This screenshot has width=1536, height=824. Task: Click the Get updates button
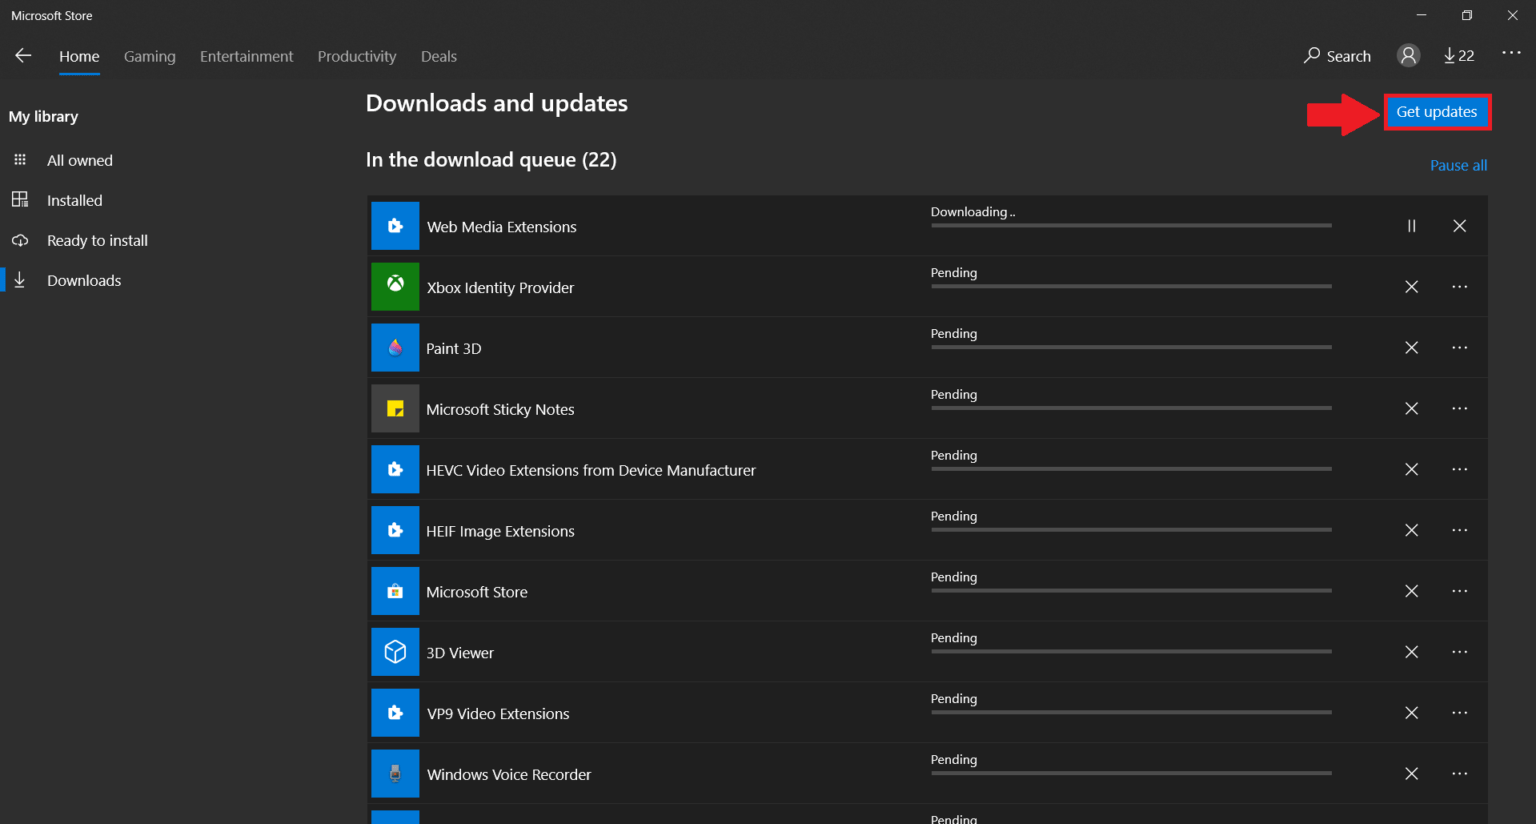coord(1437,112)
